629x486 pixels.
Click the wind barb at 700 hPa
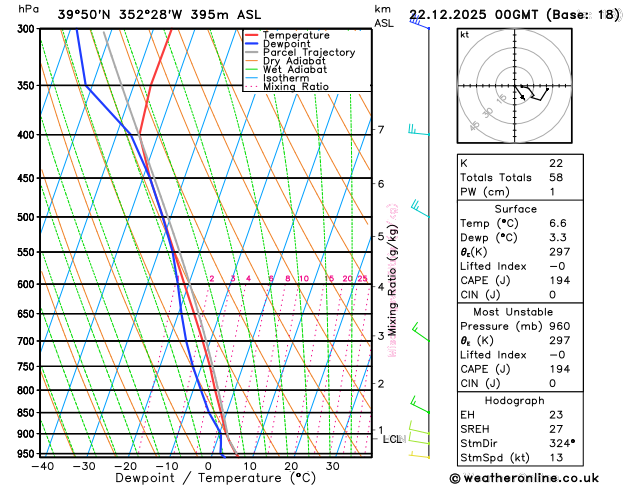[421, 332]
